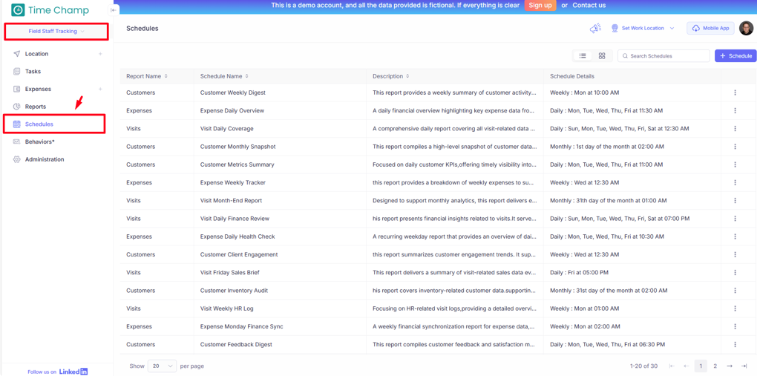Viewport: 757px width, 382px height.
Task: Open the actions menu for Customer Monthly Snapshot
Action: pyautogui.click(x=735, y=147)
